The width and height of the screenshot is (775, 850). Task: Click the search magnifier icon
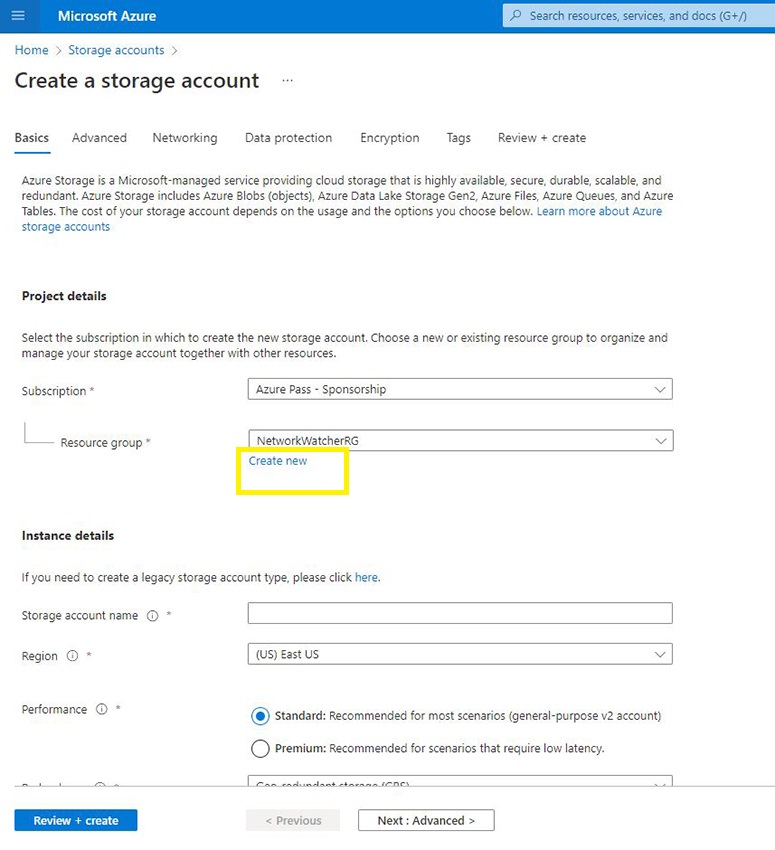(x=516, y=16)
